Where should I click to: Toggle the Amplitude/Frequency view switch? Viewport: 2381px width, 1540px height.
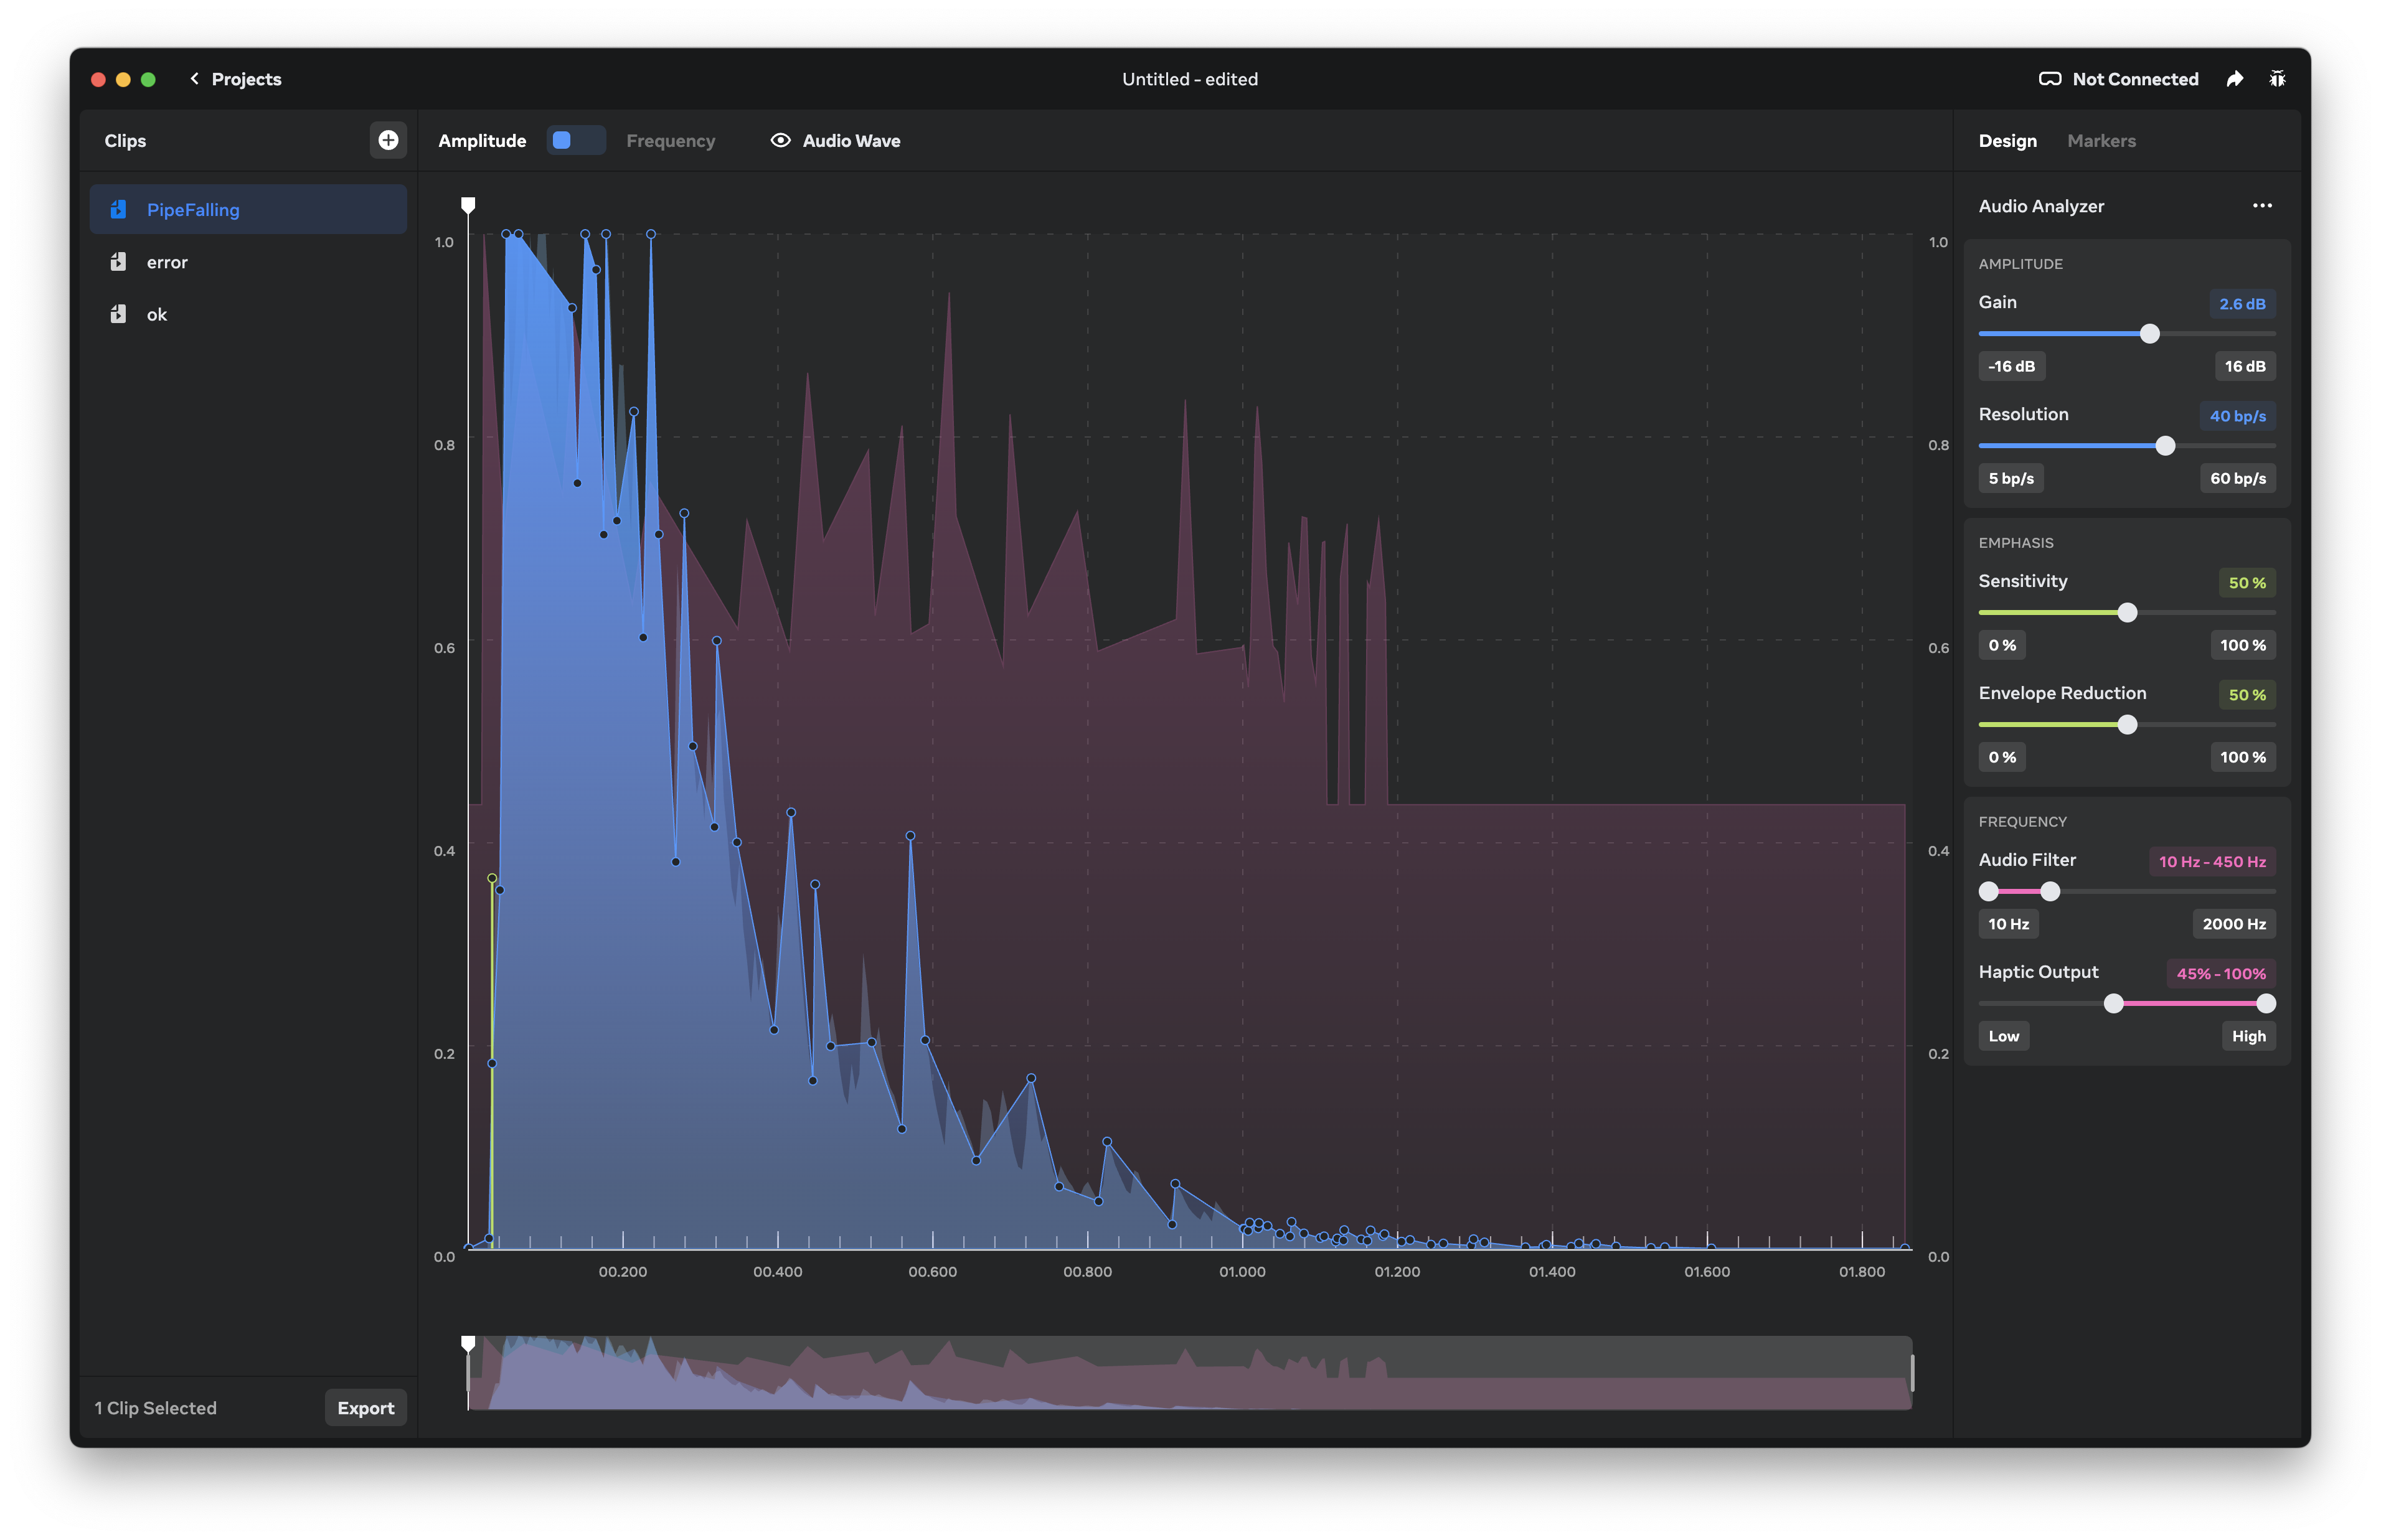(x=575, y=141)
